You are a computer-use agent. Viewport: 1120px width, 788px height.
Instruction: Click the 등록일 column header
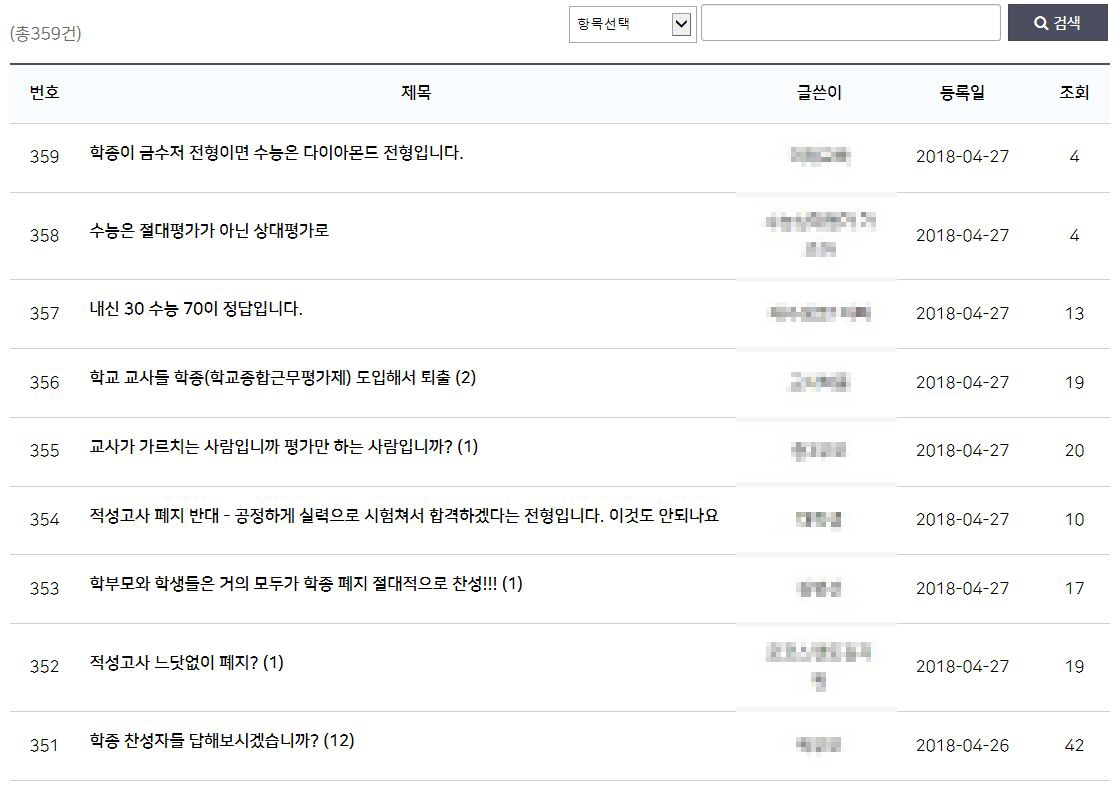(962, 93)
